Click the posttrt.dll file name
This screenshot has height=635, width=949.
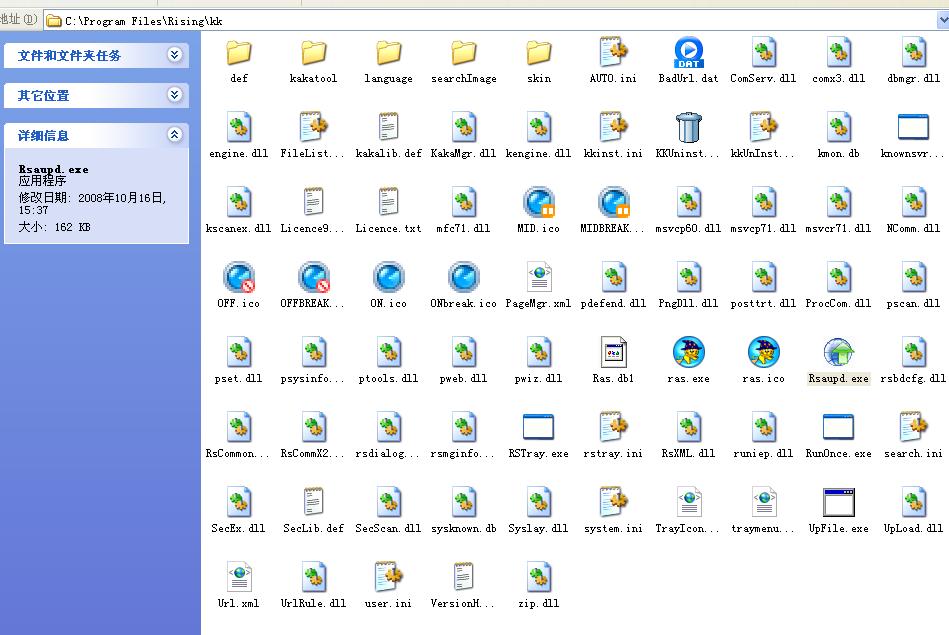tap(764, 303)
